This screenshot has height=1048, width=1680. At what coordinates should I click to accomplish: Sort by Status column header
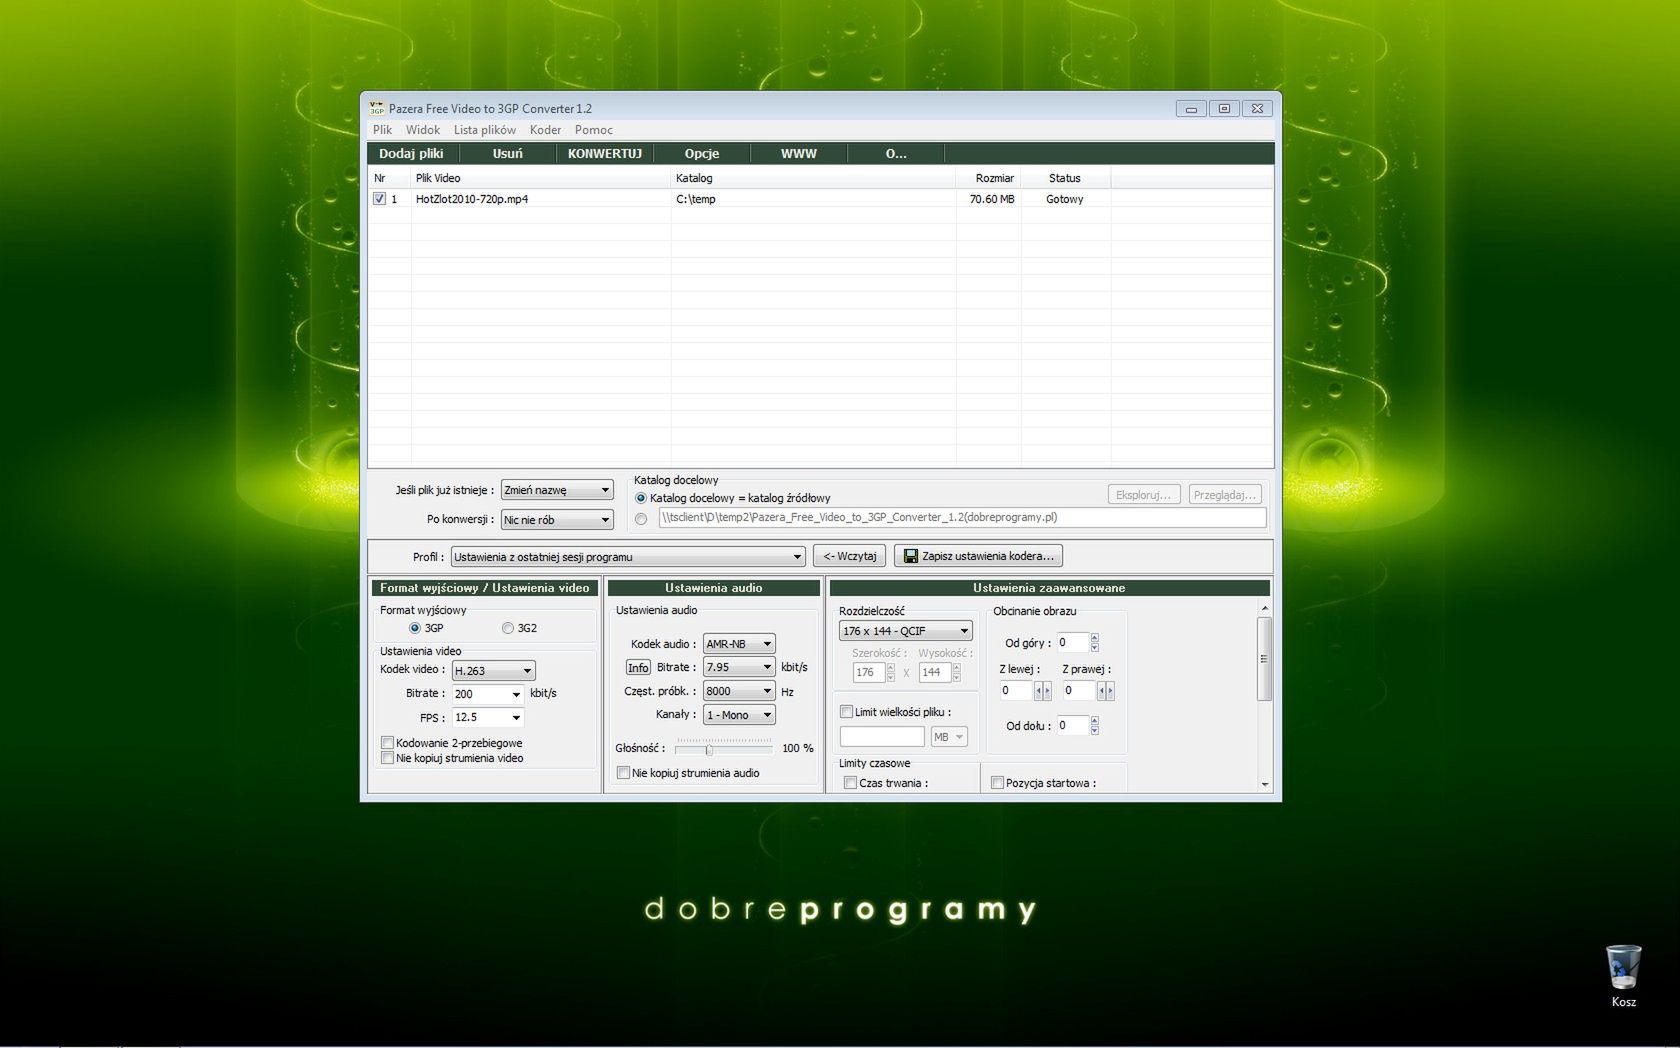pyautogui.click(x=1065, y=178)
